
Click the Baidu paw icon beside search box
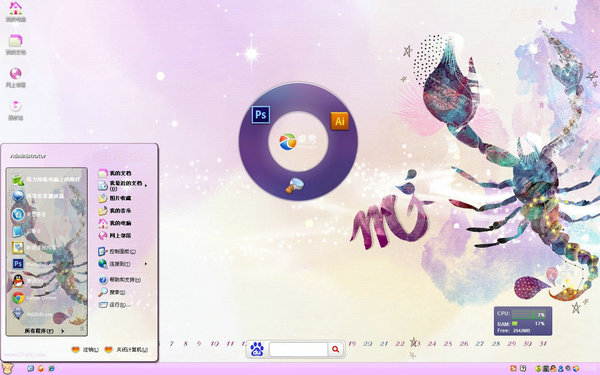click(x=257, y=349)
